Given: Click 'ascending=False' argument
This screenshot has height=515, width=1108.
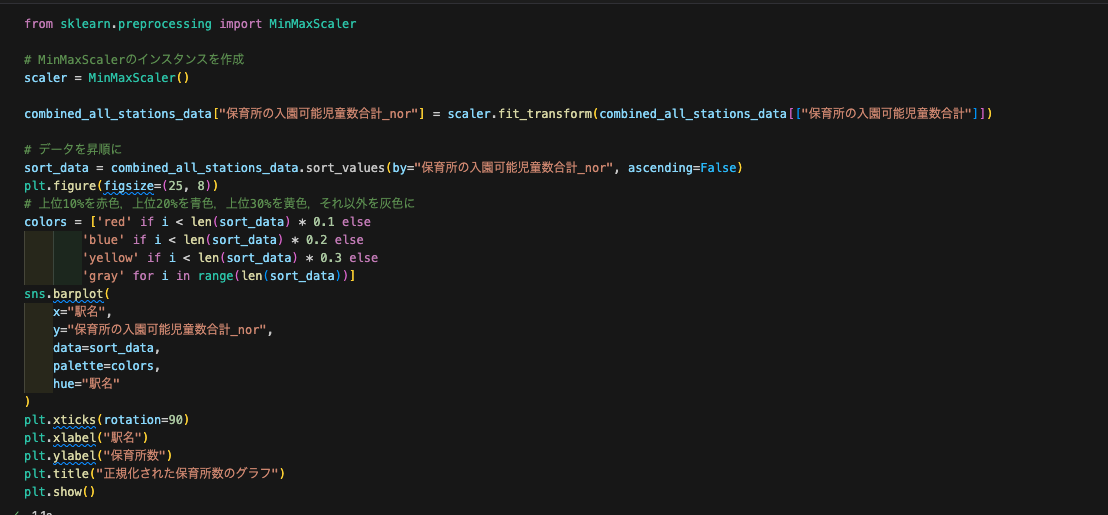Looking at the screenshot, I should (683, 168).
